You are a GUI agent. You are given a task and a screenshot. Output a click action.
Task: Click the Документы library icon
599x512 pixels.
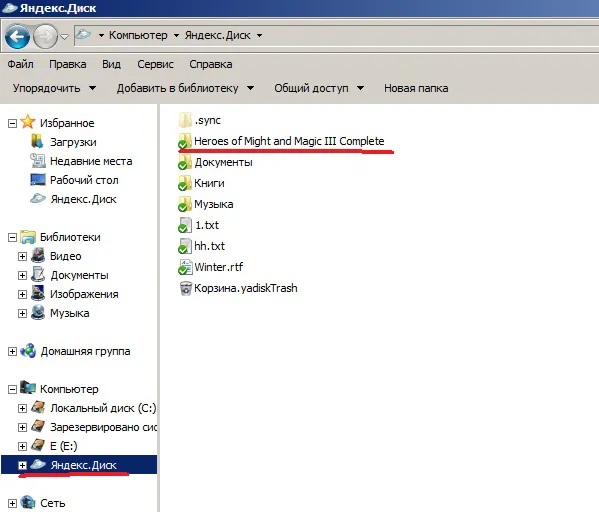coord(38,274)
